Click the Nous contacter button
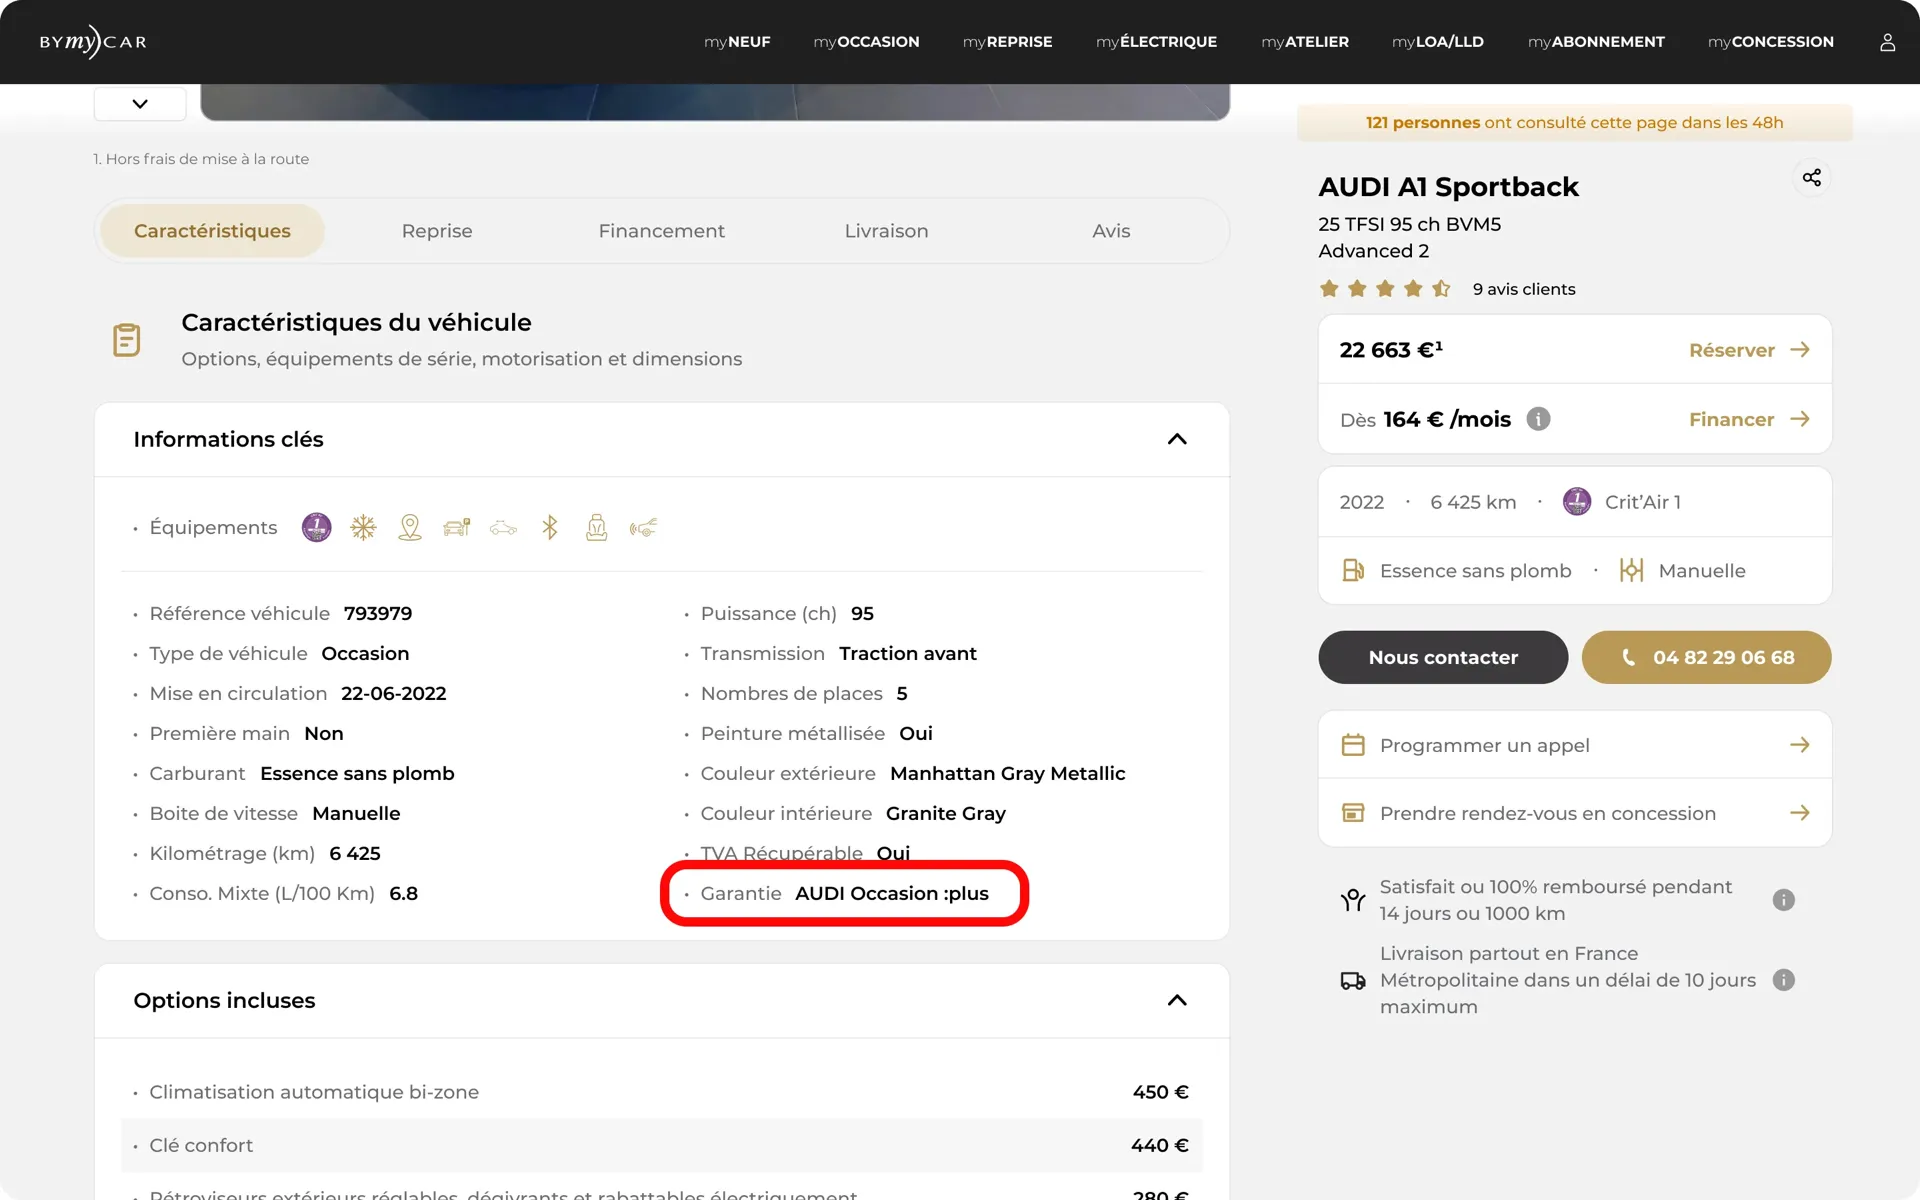The width and height of the screenshot is (1920, 1200). [1443, 657]
